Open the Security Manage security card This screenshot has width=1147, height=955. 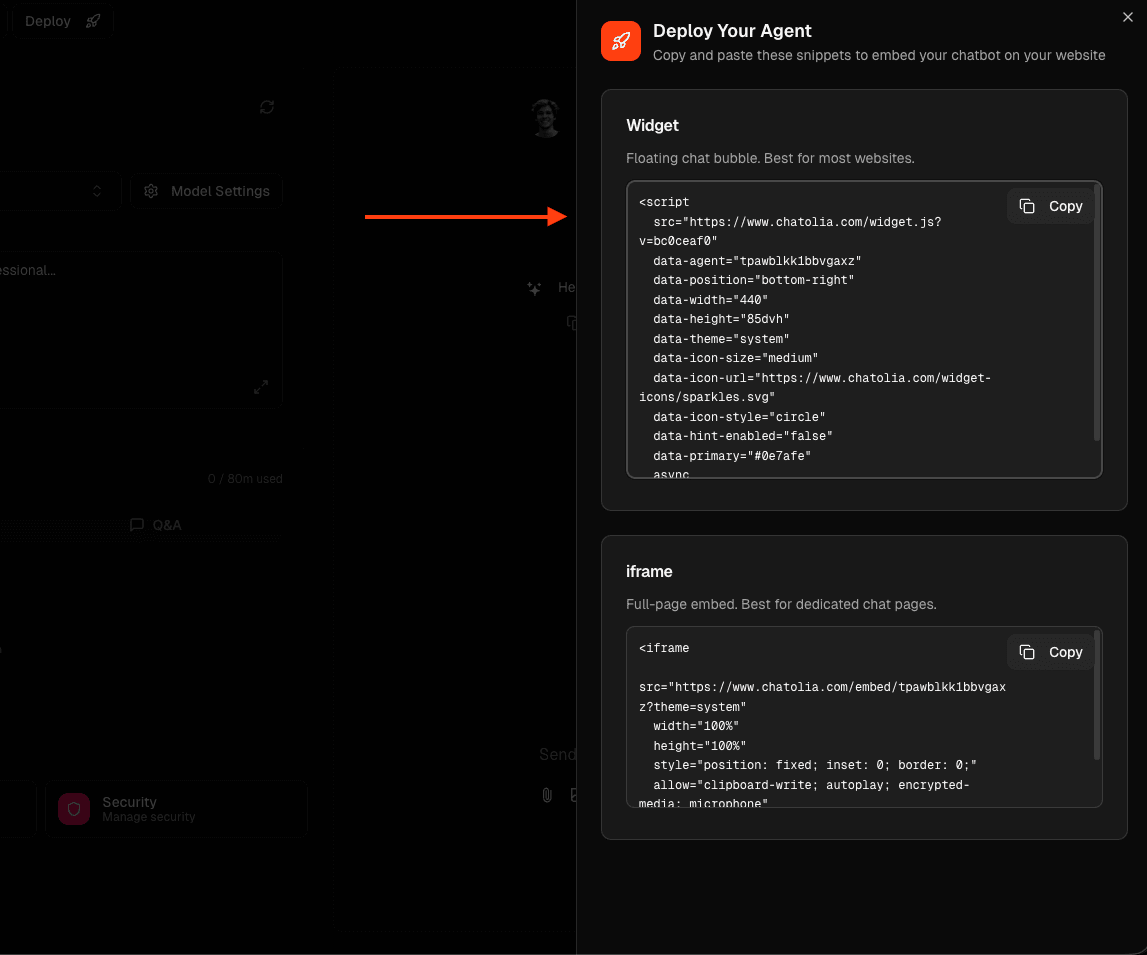tap(176, 809)
